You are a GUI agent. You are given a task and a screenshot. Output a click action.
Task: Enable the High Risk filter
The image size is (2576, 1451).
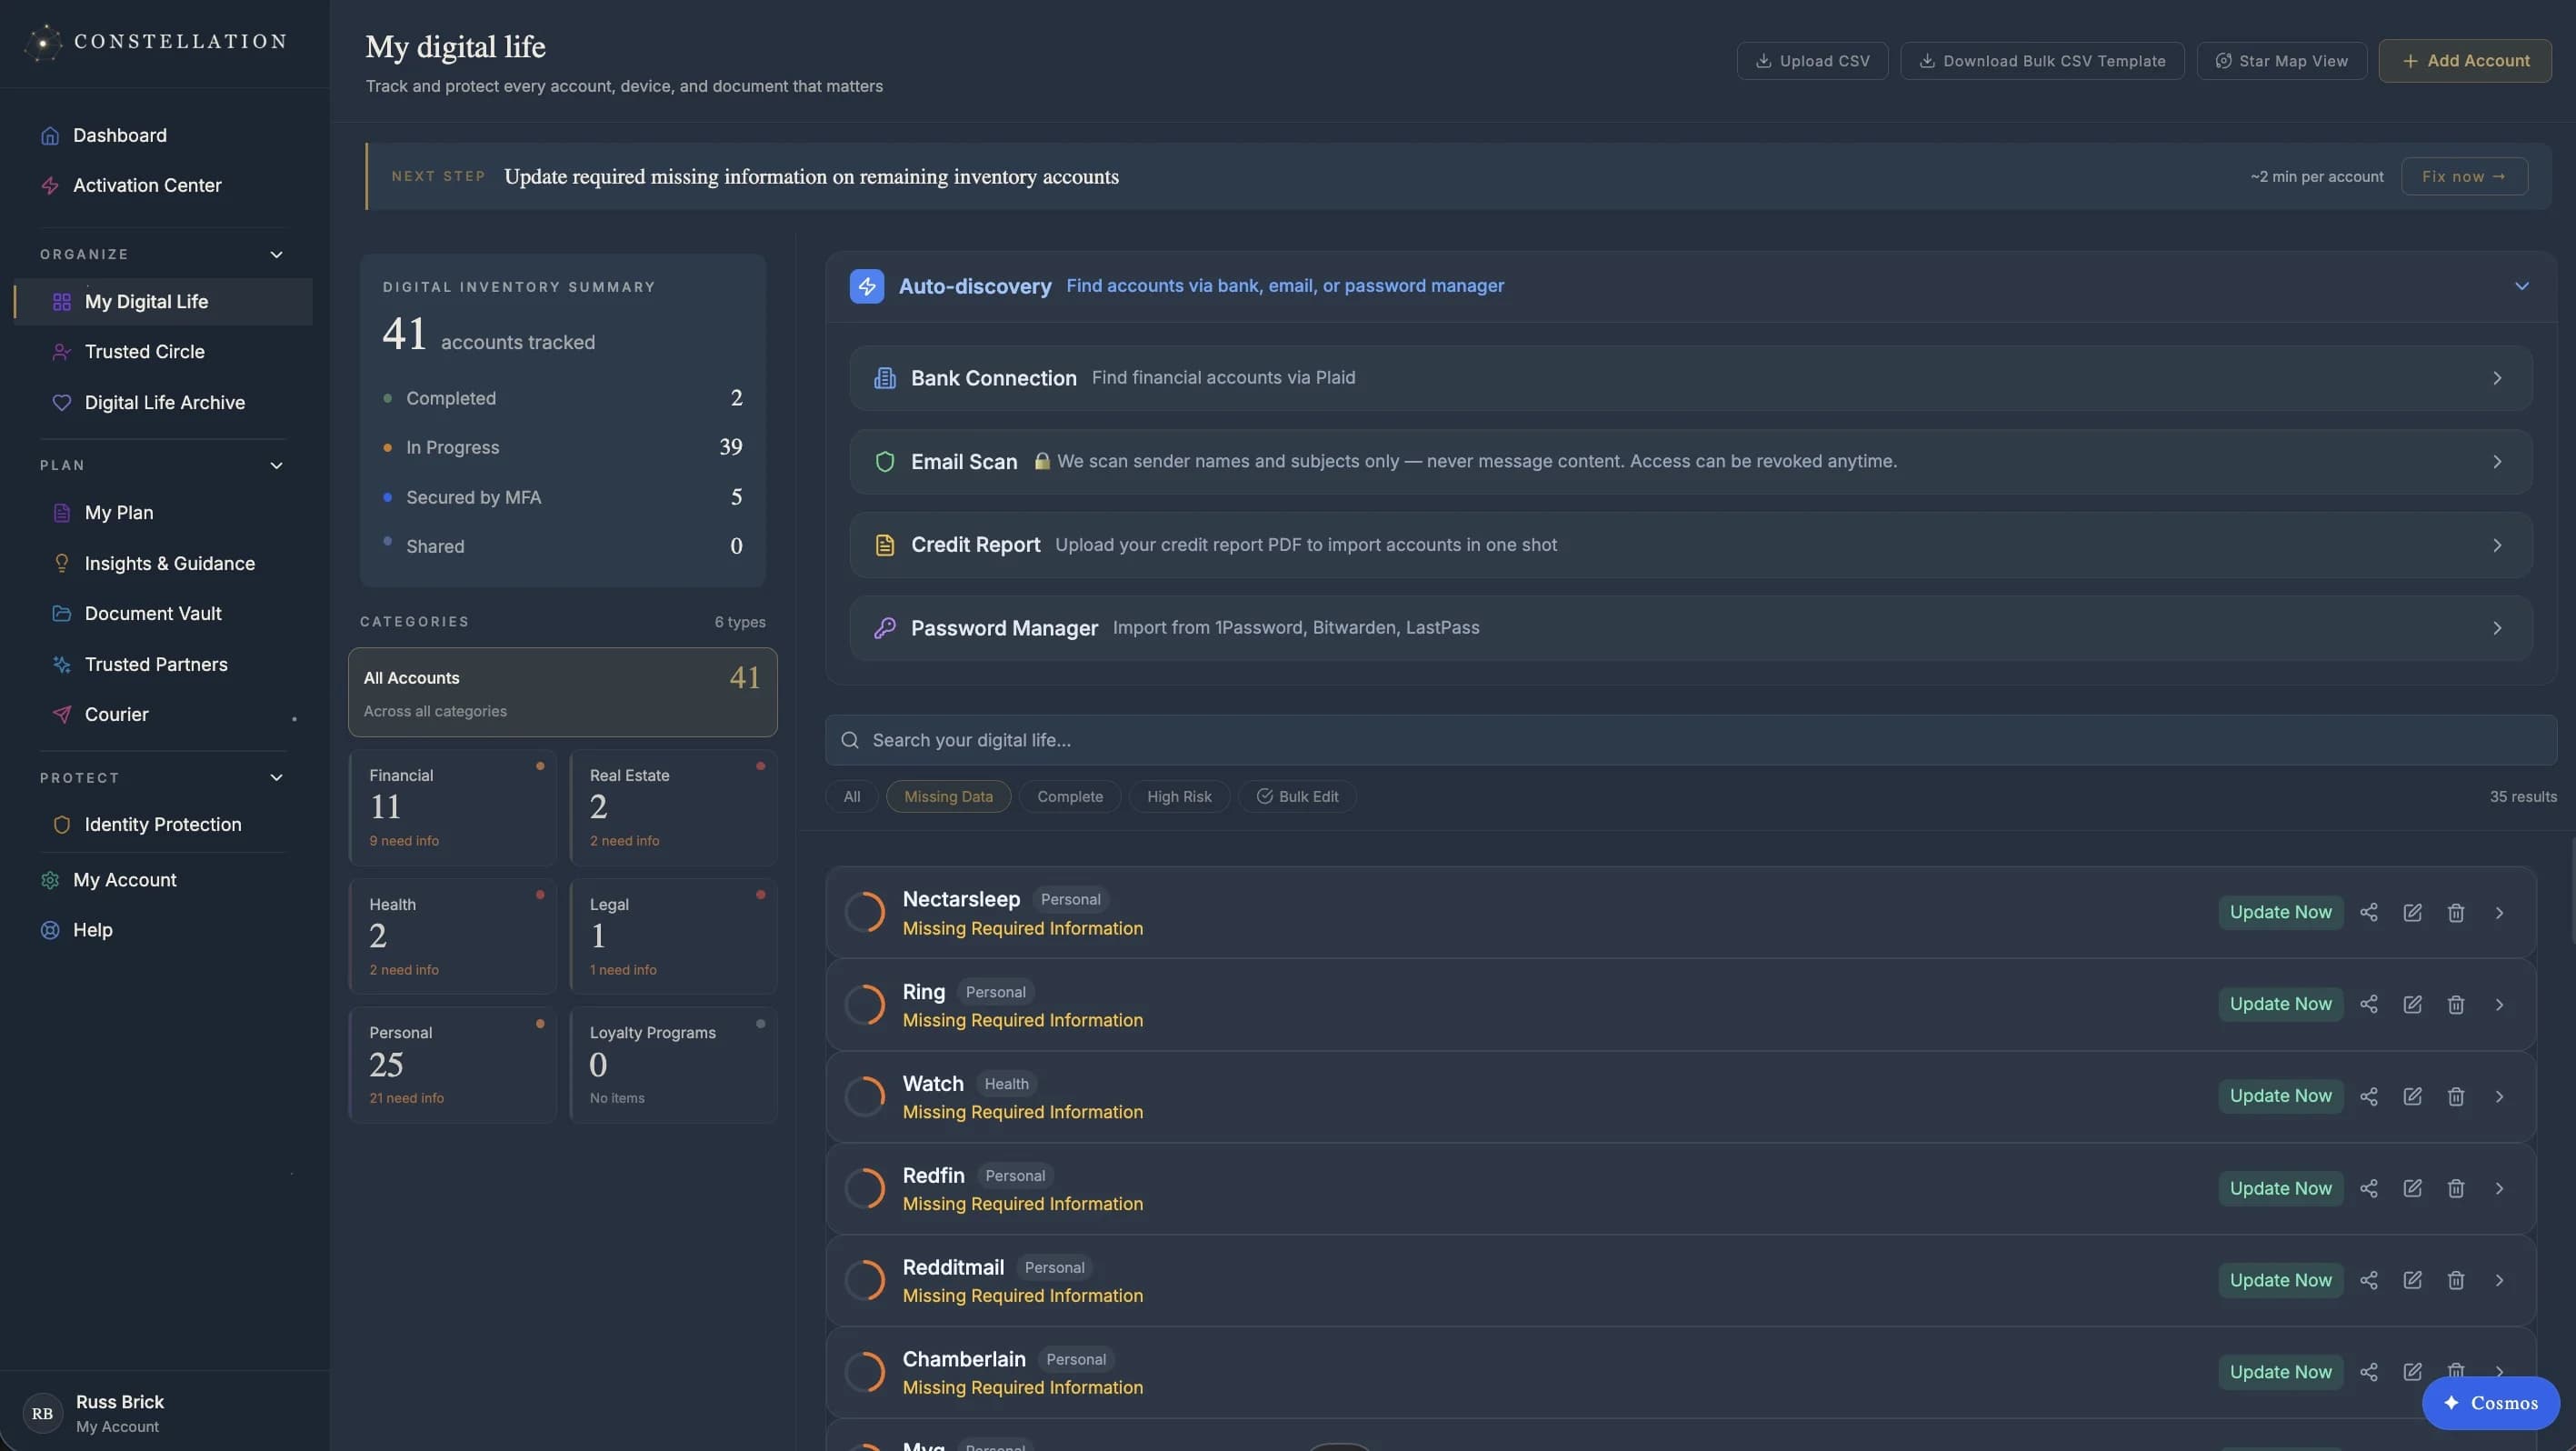(1179, 797)
